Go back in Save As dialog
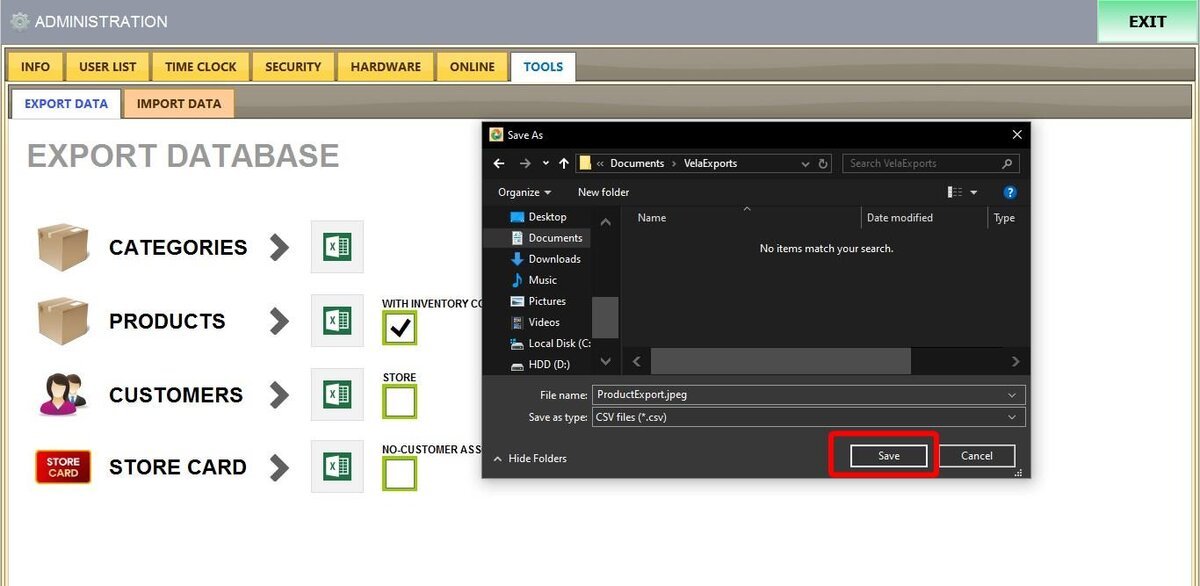This screenshot has height=586, width=1200. 499,163
